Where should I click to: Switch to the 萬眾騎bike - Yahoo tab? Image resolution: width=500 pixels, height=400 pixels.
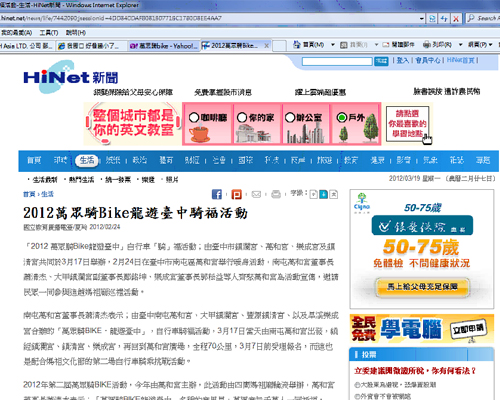(164, 46)
